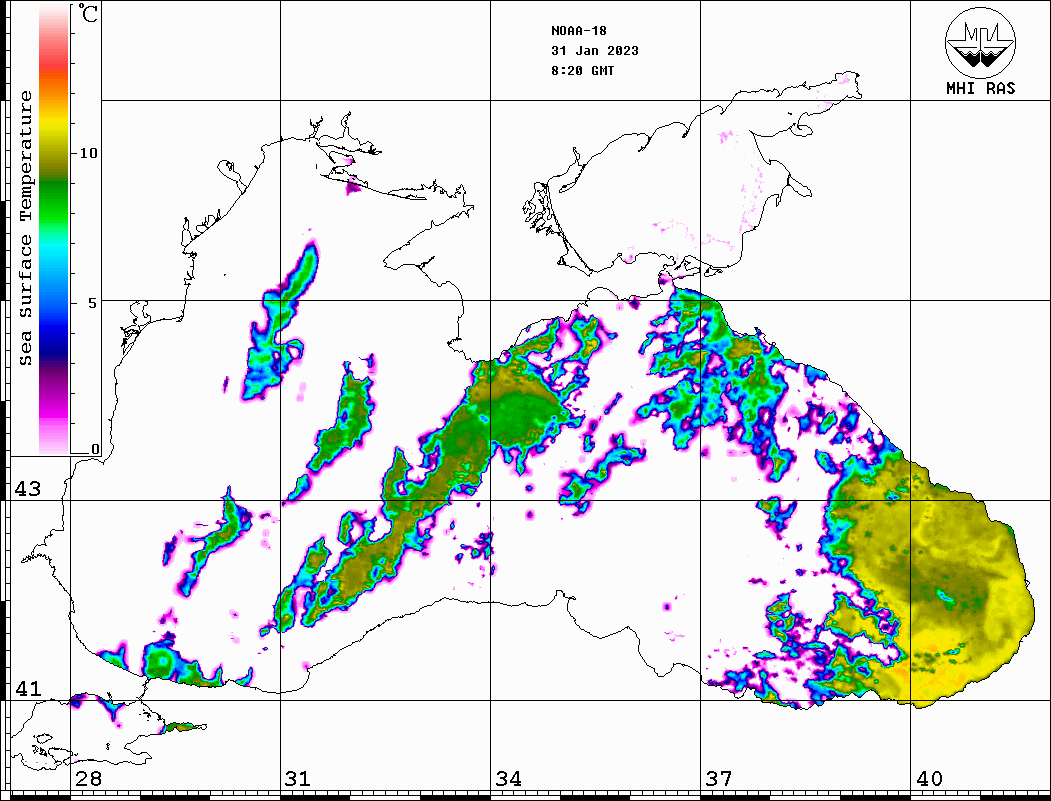Click latitude label "43"
This screenshot has height=801, width=1051.
28,489
